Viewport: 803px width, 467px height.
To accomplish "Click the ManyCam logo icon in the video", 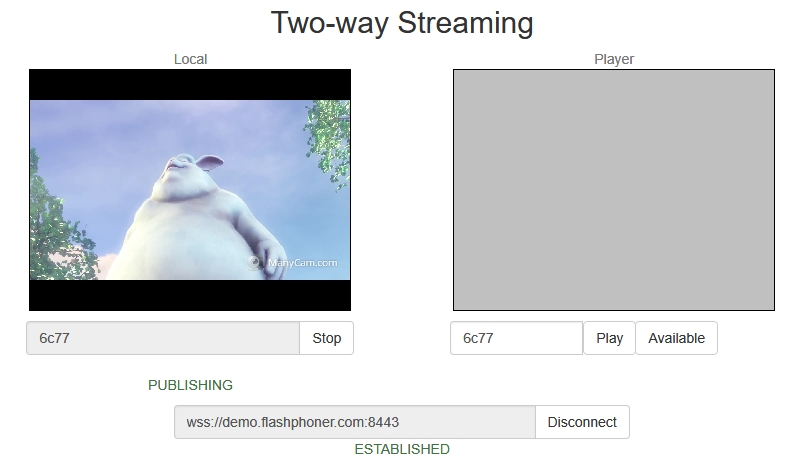I will 256,264.
